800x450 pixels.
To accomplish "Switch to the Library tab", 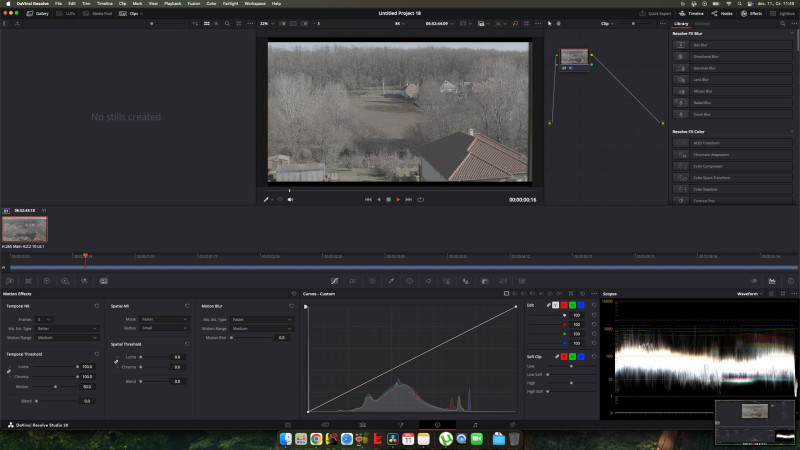I will [x=681, y=23].
